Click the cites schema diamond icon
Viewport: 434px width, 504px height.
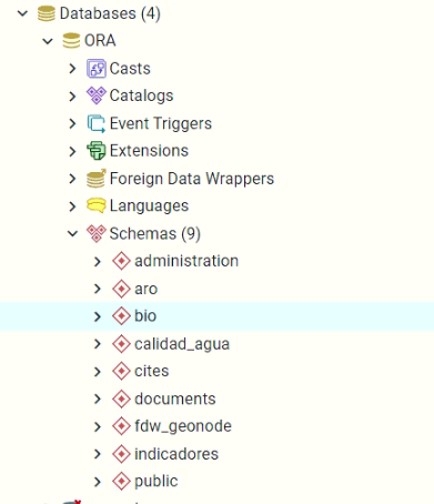coord(121,371)
